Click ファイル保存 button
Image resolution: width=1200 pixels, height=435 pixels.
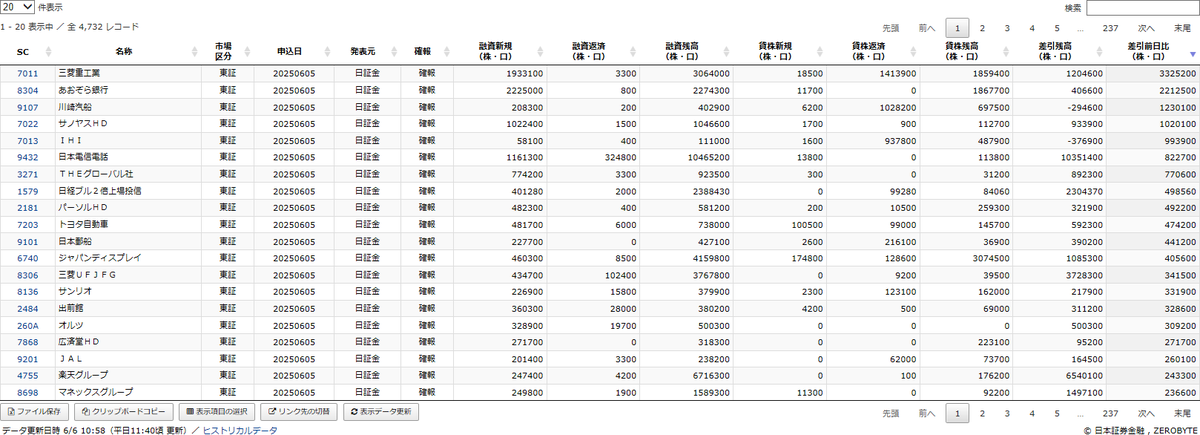pyautogui.click(x=36, y=411)
